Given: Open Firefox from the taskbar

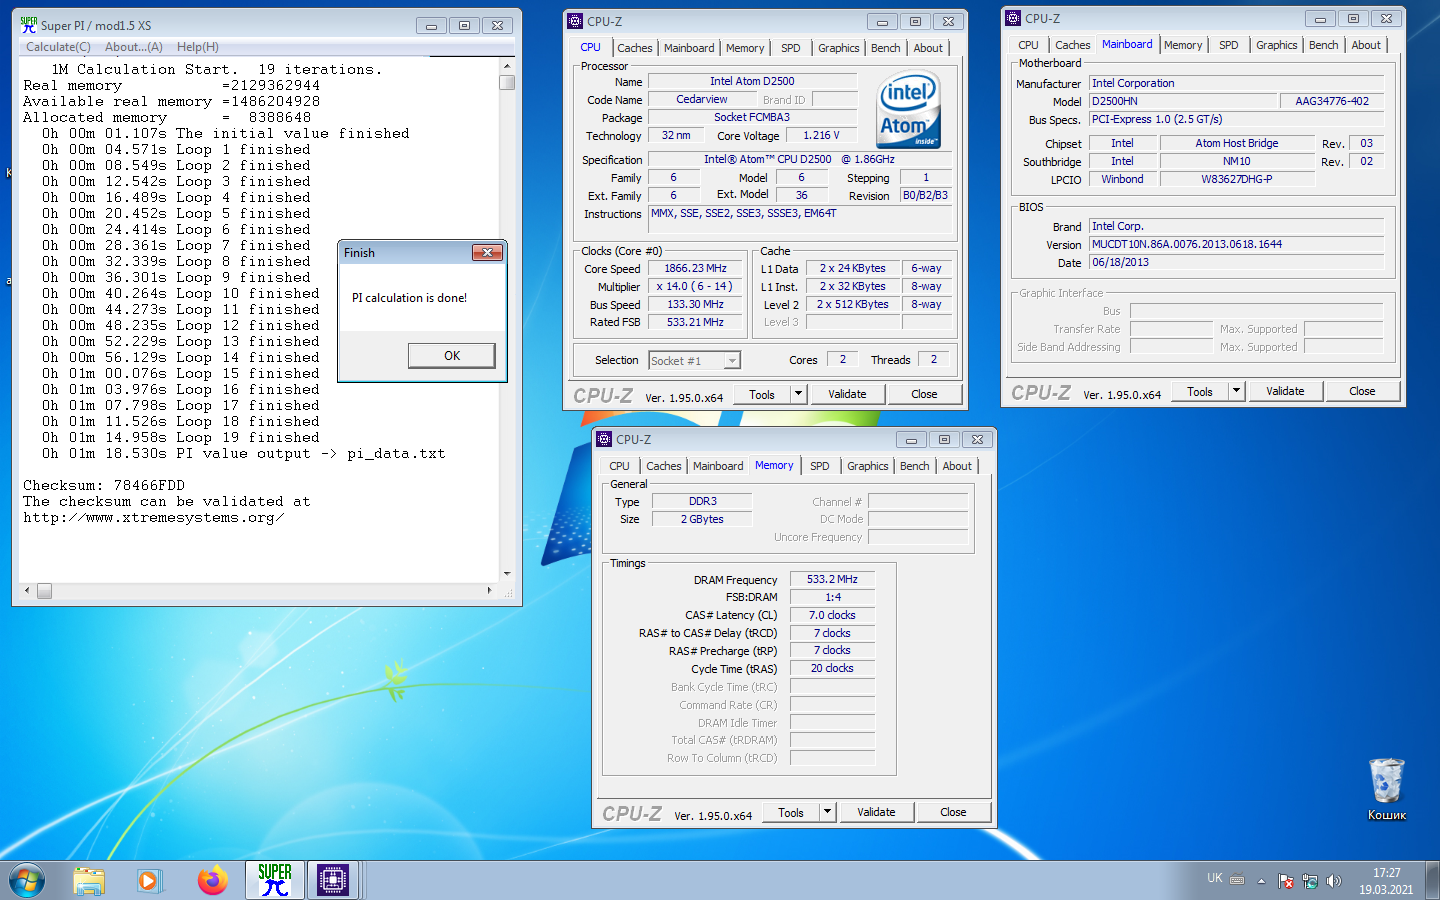Looking at the screenshot, I should point(212,880).
